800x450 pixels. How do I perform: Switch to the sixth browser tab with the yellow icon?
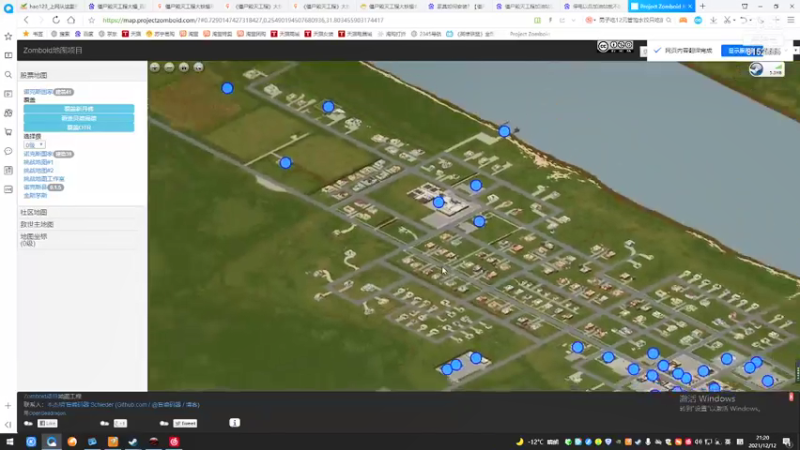coord(389,6)
